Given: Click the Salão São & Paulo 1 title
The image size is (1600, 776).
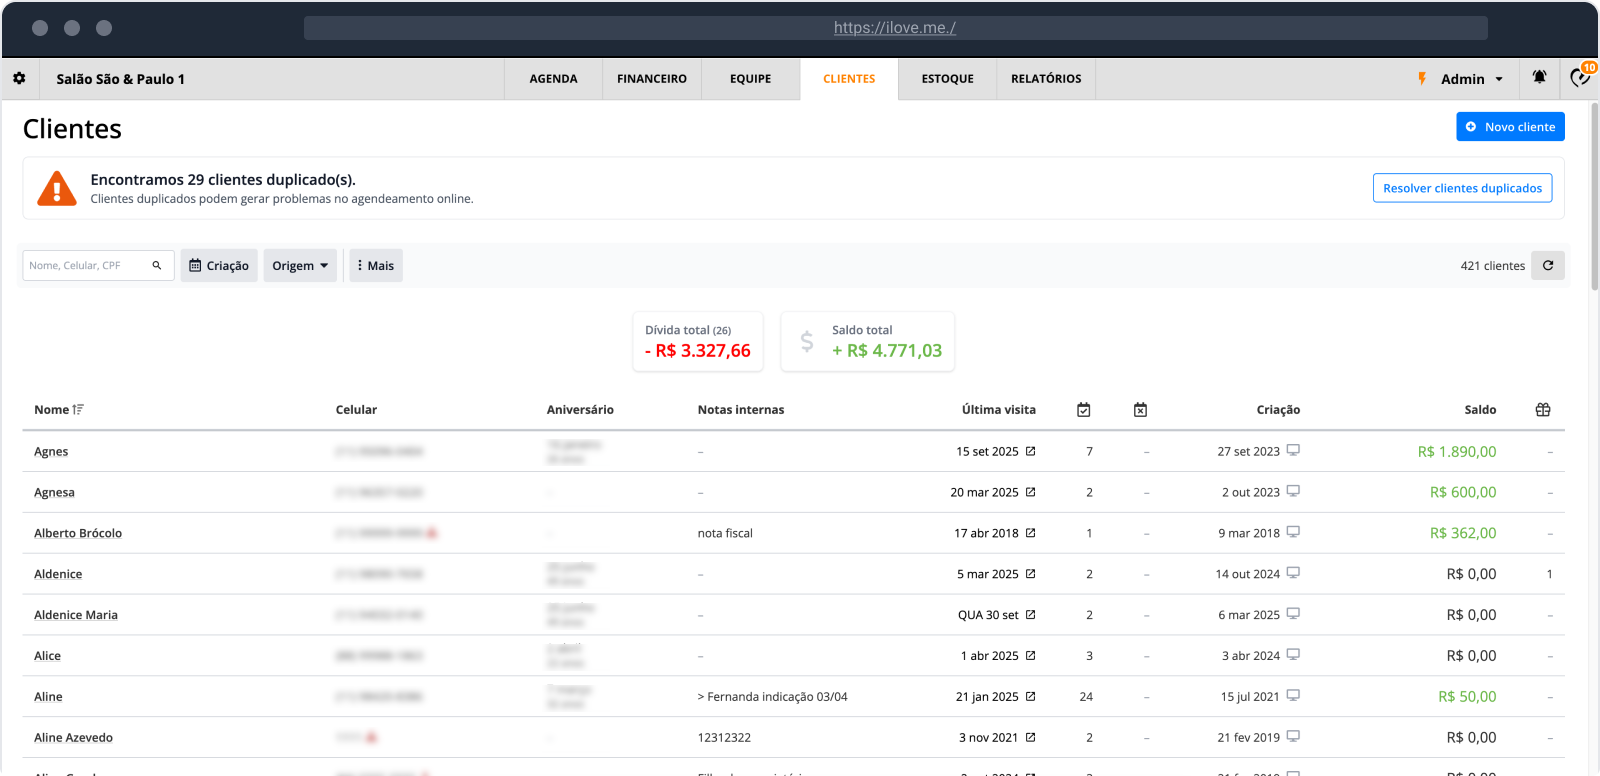Looking at the screenshot, I should pyautogui.click(x=120, y=79).
